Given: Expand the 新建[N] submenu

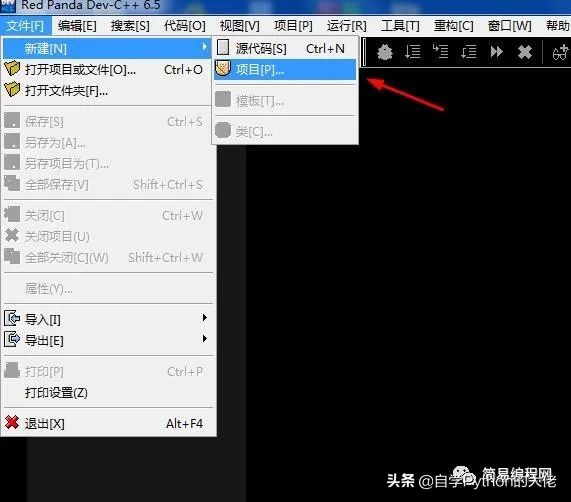Looking at the screenshot, I should 107,48.
